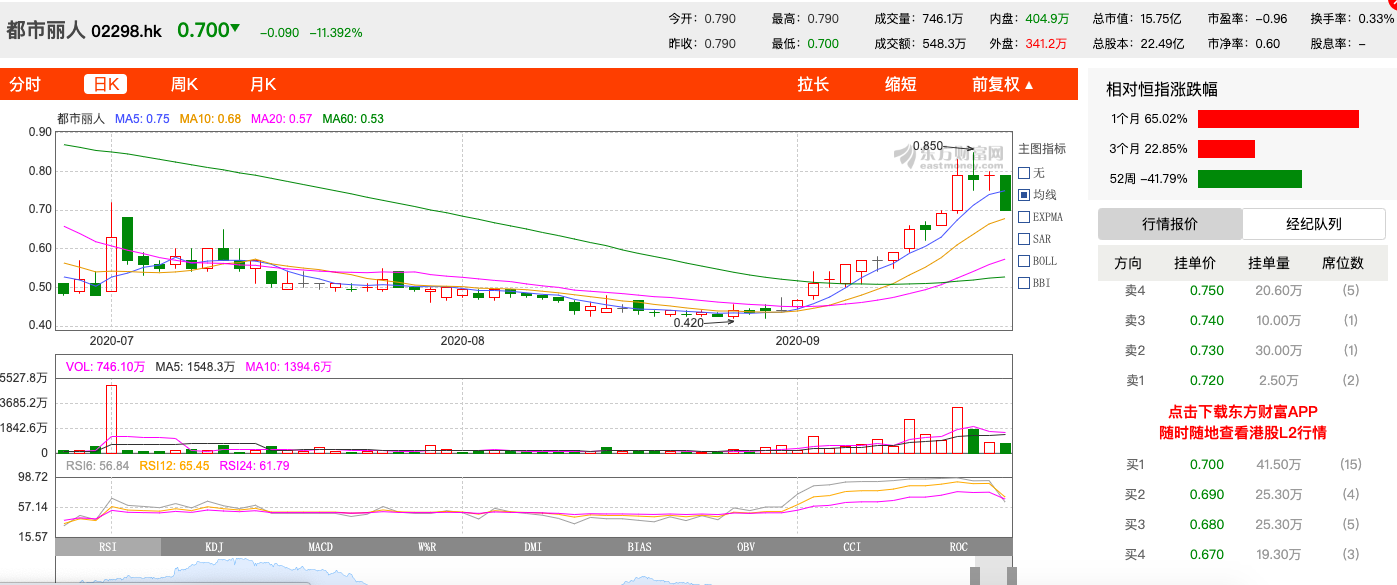1397x585 pixels.
Task: Select the 日K daily candlestick tab
Action: [105, 84]
